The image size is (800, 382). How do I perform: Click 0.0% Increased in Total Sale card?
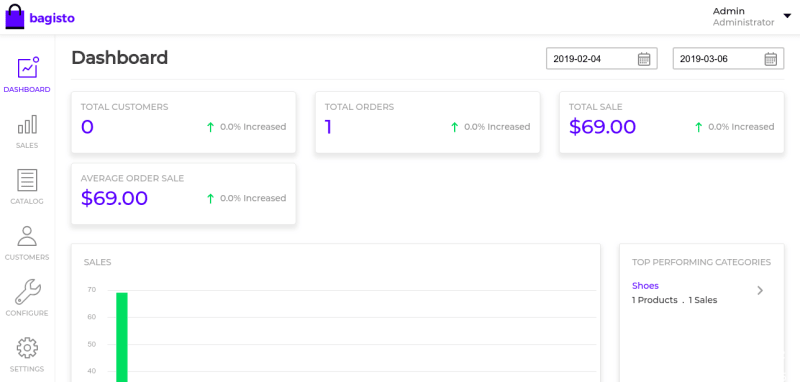pyautogui.click(x=741, y=127)
